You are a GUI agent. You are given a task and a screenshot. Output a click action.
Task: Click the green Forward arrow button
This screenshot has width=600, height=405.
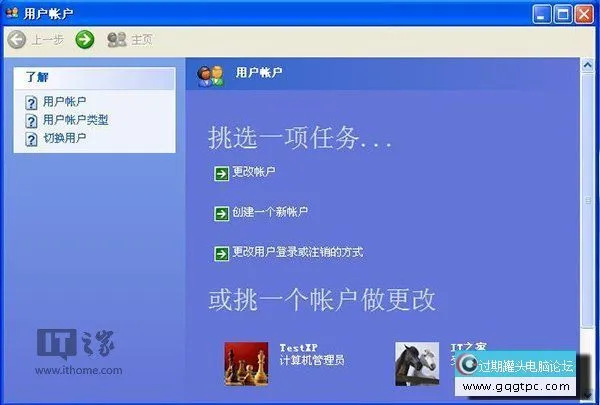coord(85,39)
